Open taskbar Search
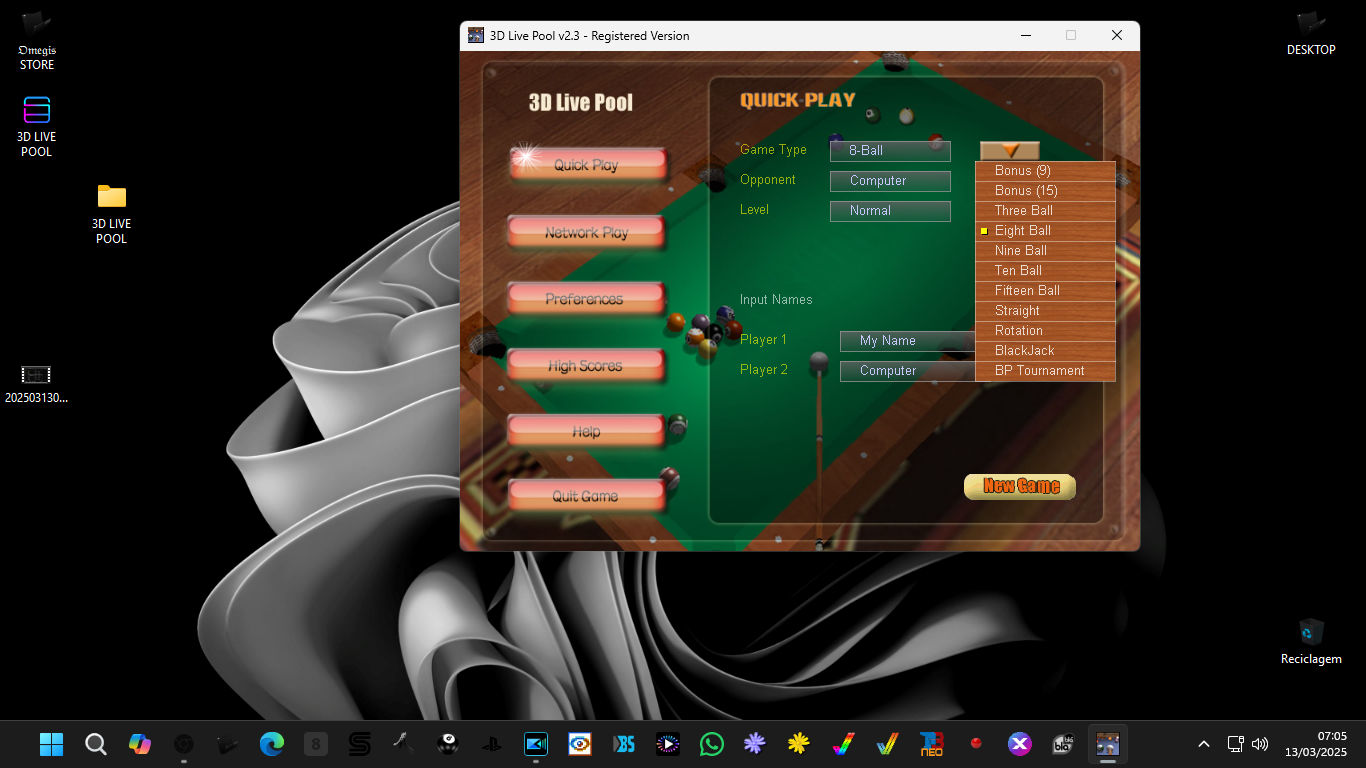This screenshot has height=768, width=1366. coord(95,744)
